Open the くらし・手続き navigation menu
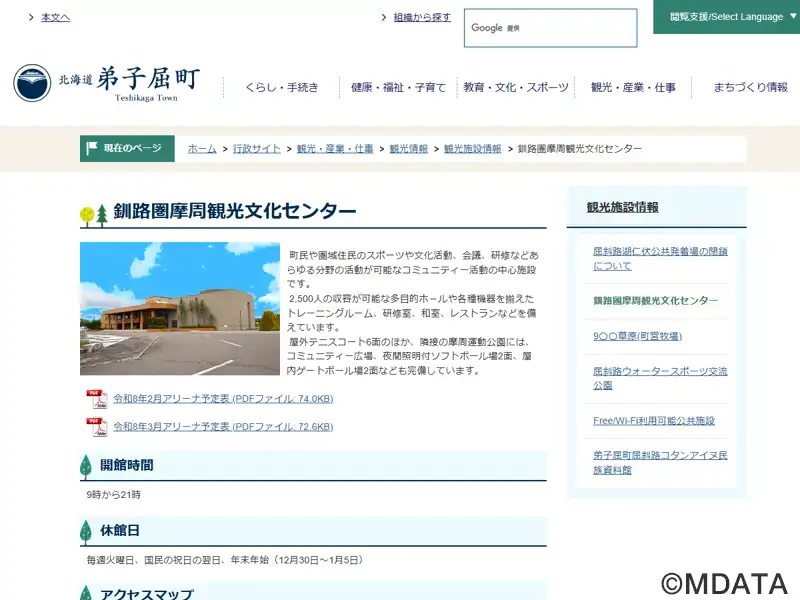The image size is (800, 600). pyautogui.click(x=282, y=88)
